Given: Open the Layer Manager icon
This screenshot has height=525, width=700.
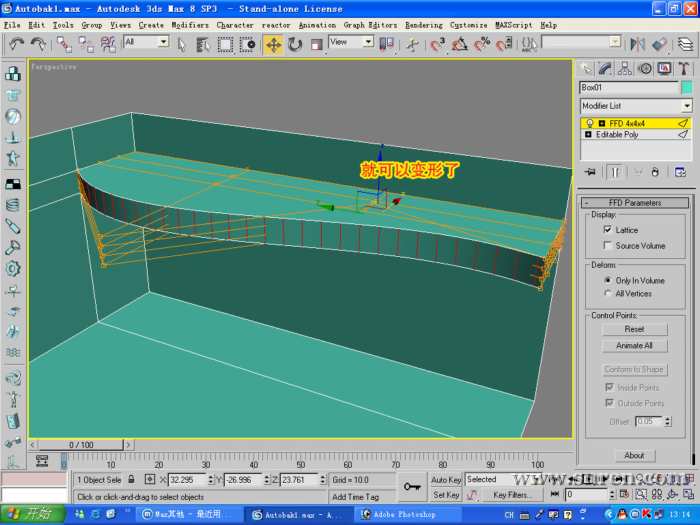Looking at the screenshot, I should [685, 44].
